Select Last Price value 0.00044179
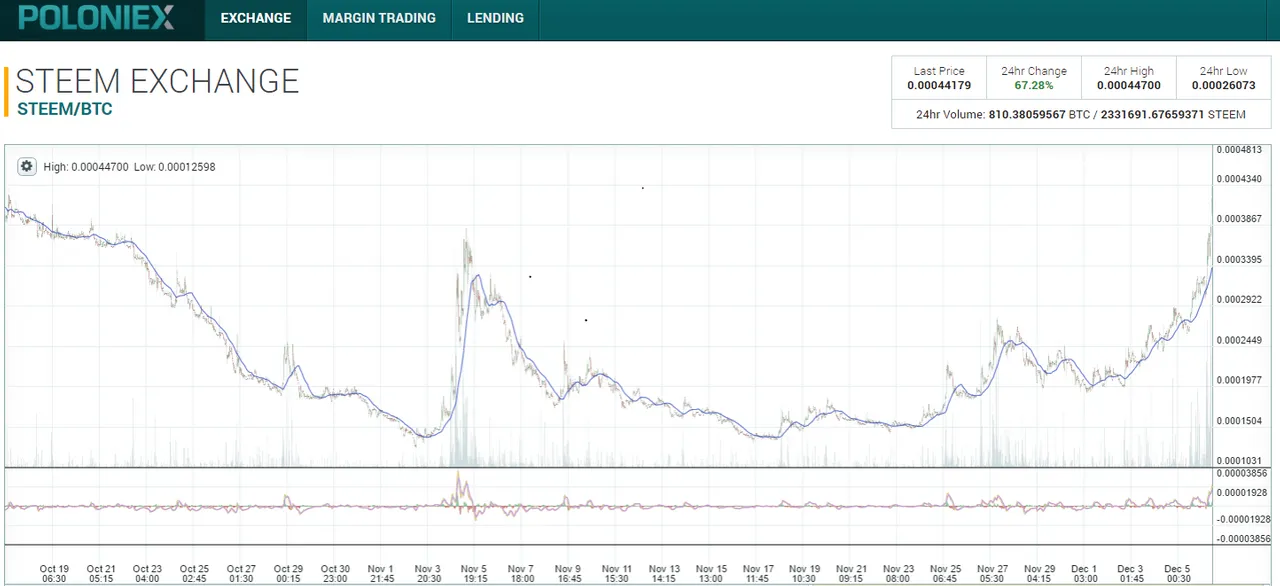The width and height of the screenshot is (1280, 586). tap(939, 85)
